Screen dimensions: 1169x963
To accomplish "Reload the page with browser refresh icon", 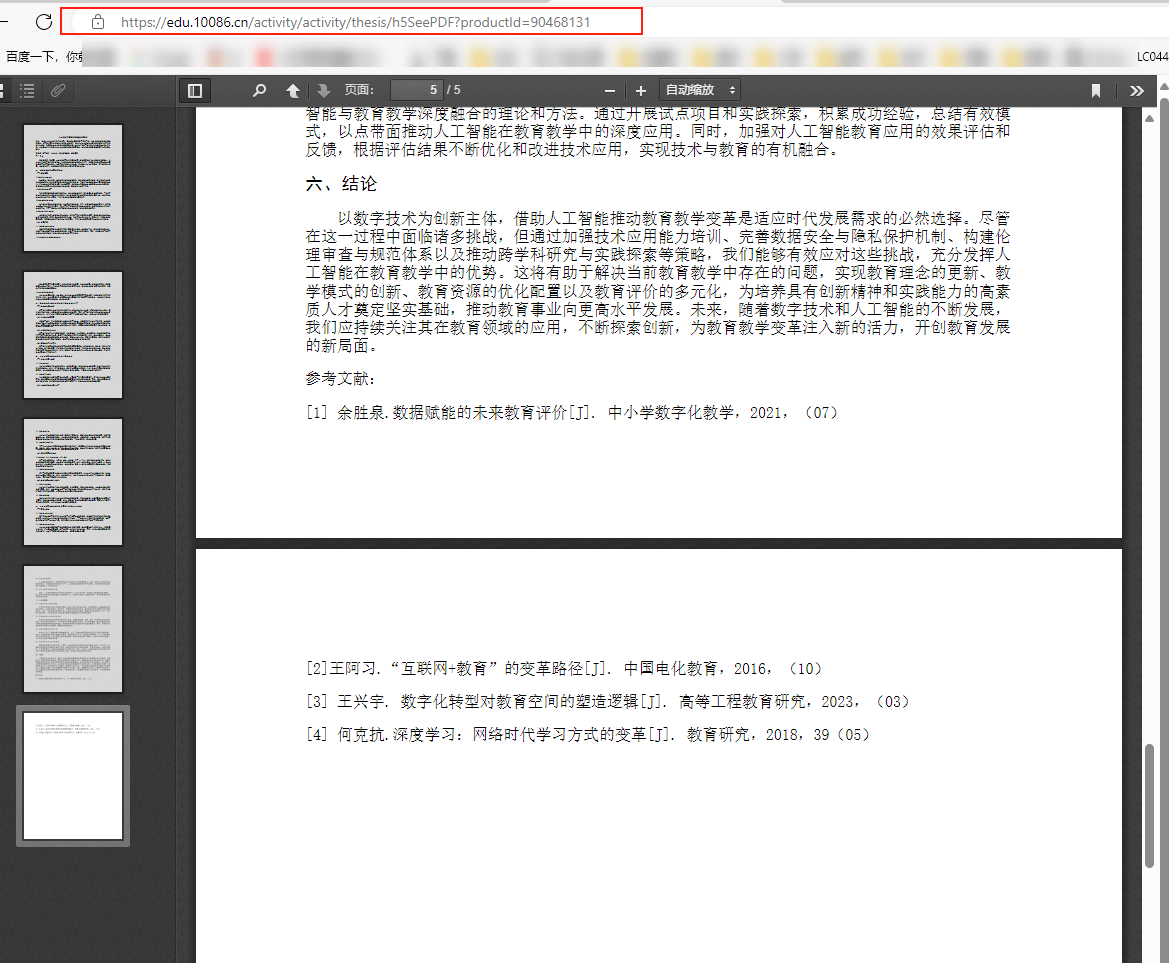I will 43,21.
